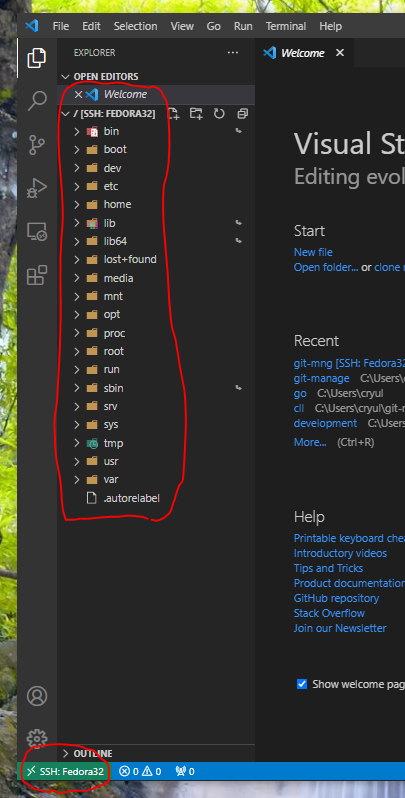
Task: Close the Welcome tab
Action: click(340, 53)
